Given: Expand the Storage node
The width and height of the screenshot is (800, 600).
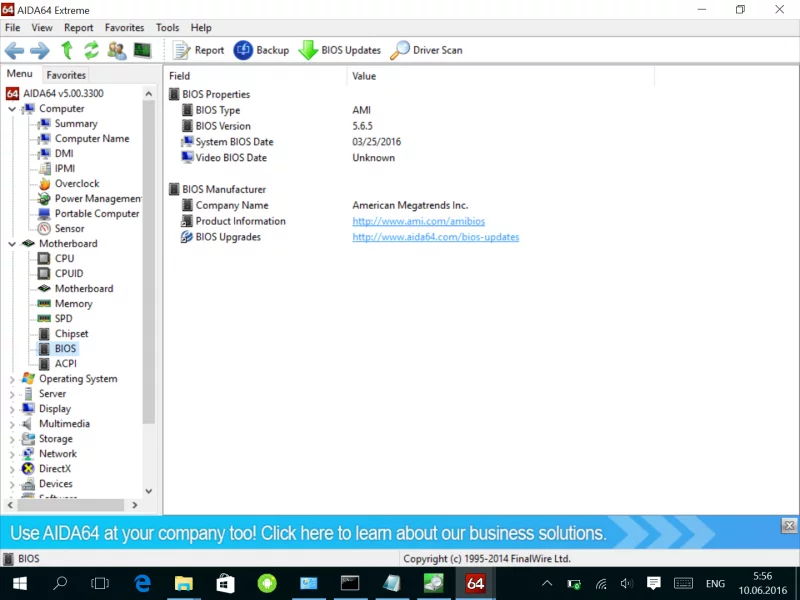Looking at the screenshot, I should (12, 439).
